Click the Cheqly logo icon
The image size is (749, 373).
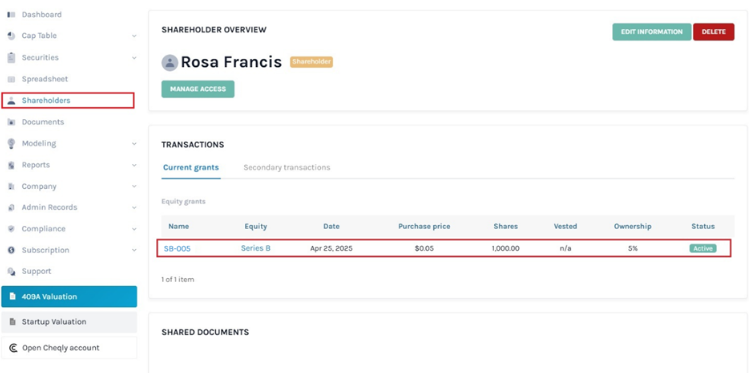pos(13,348)
